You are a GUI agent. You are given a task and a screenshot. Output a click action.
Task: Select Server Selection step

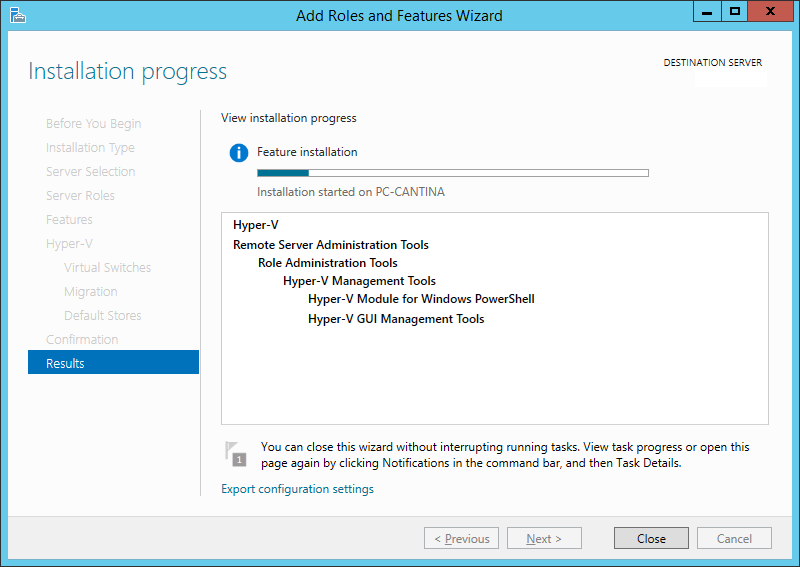click(90, 171)
